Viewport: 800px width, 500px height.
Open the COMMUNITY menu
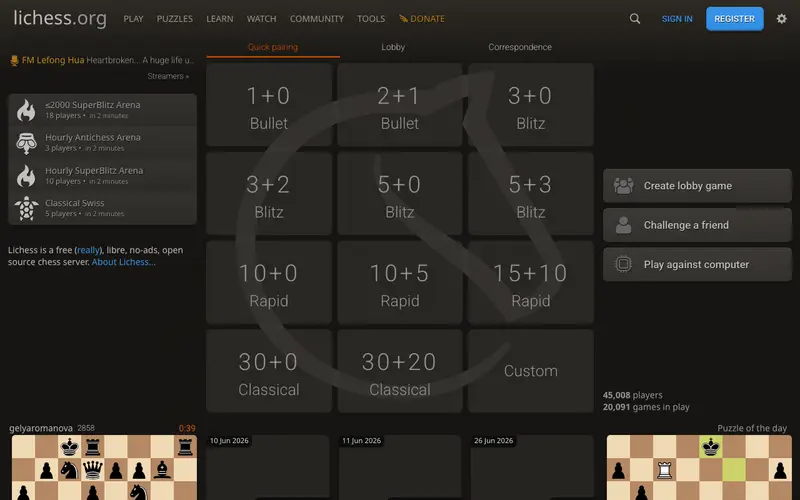(317, 19)
